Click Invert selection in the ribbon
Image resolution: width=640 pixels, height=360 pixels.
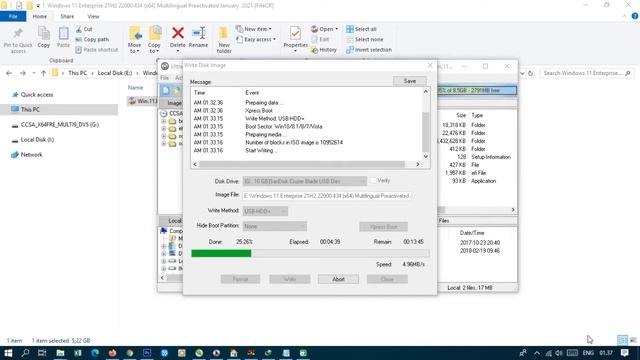click(369, 50)
